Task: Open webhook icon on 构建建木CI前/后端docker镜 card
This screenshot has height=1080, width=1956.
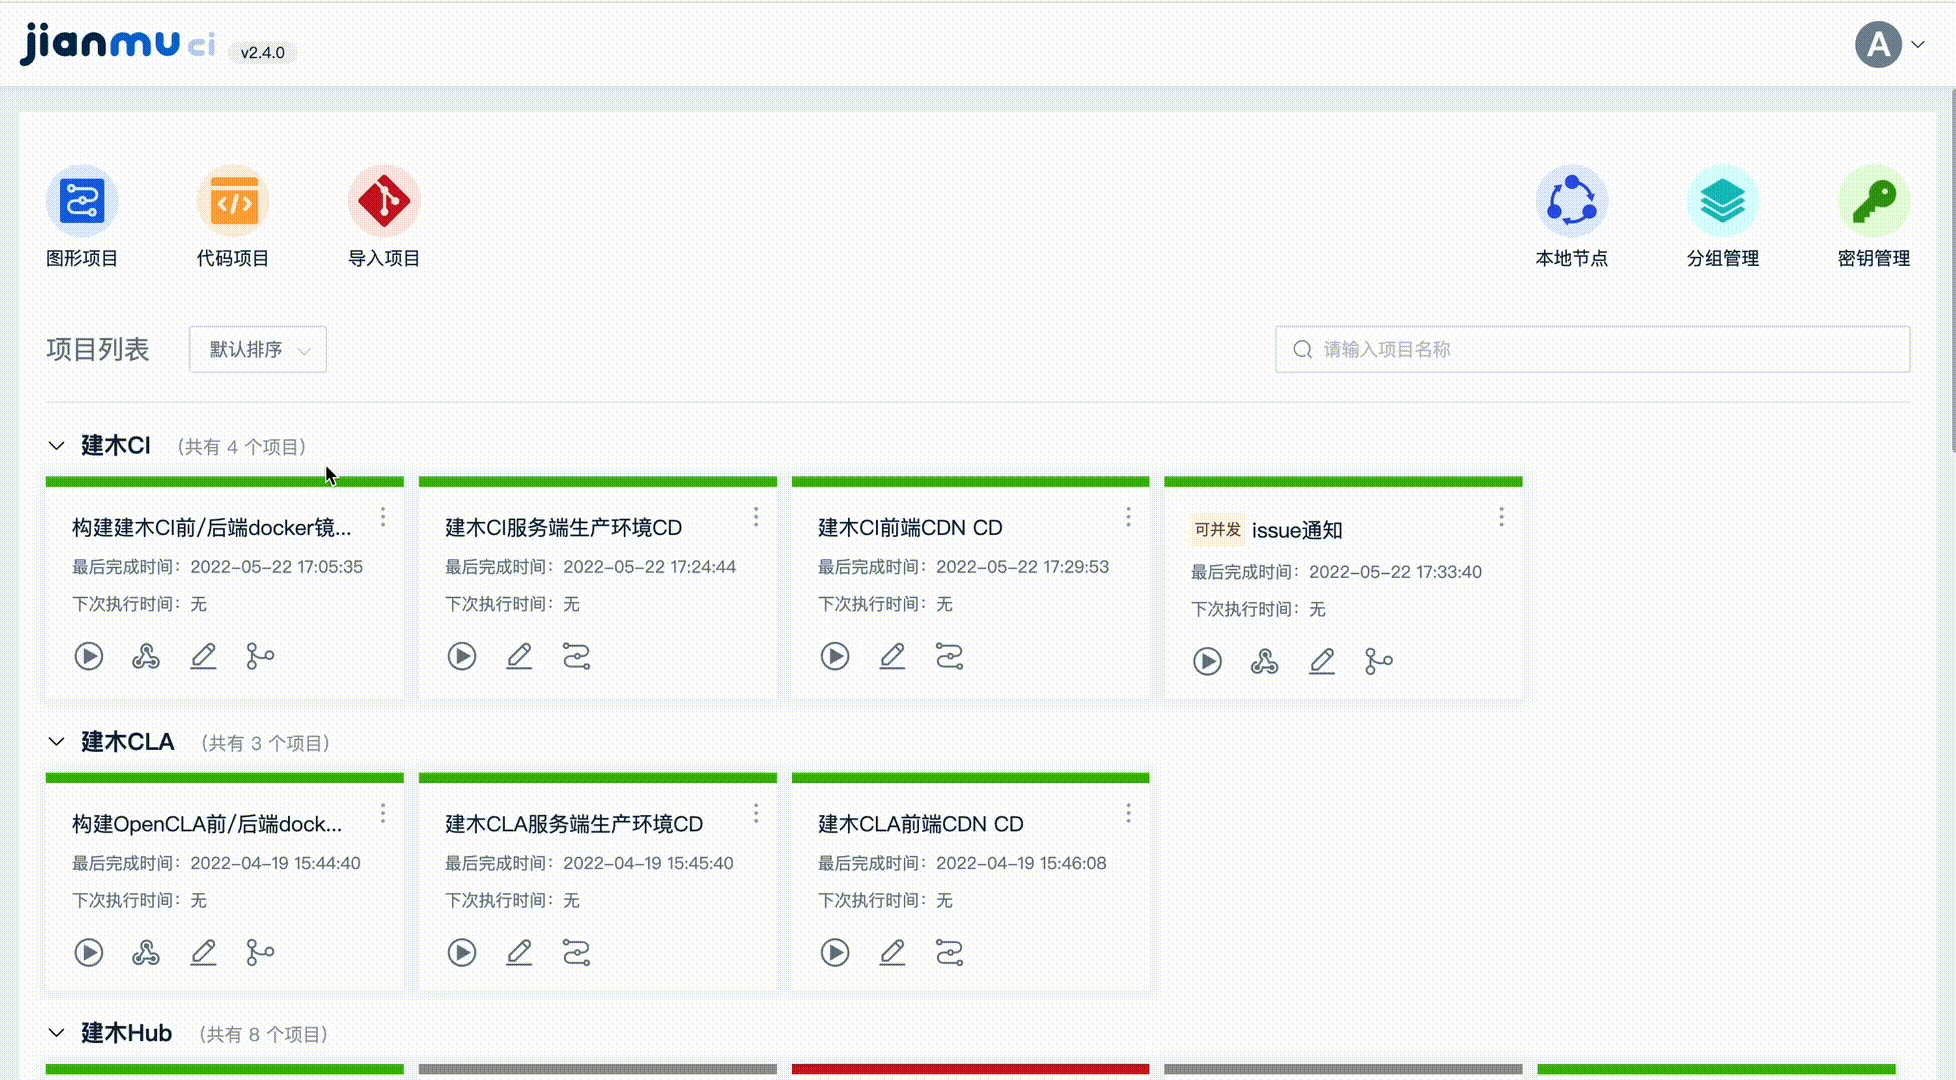Action: pos(146,656)
